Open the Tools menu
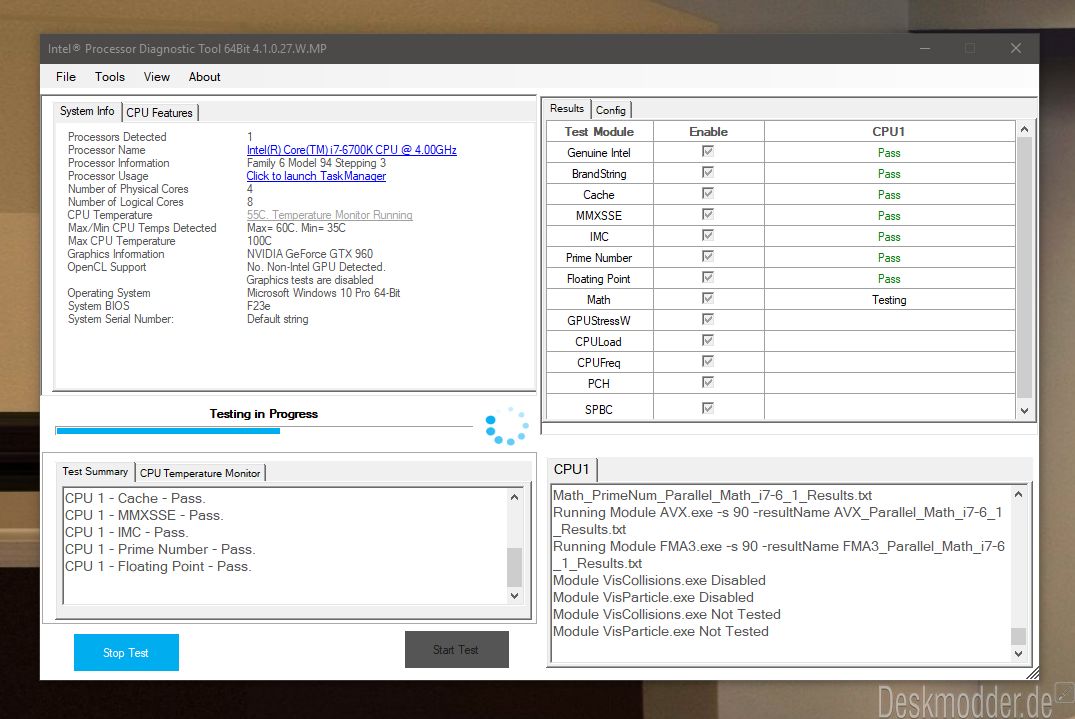Screen dimensions: 1075x719 (110, 77)
